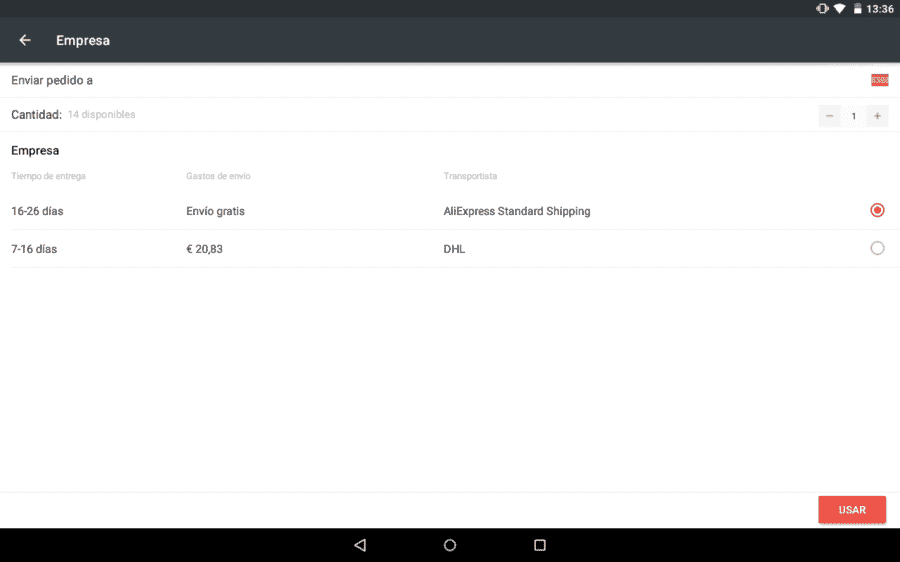Select AliExpress Standard Shipping radio button
Viewport: 900px width, 562px height.
(877, 211)
